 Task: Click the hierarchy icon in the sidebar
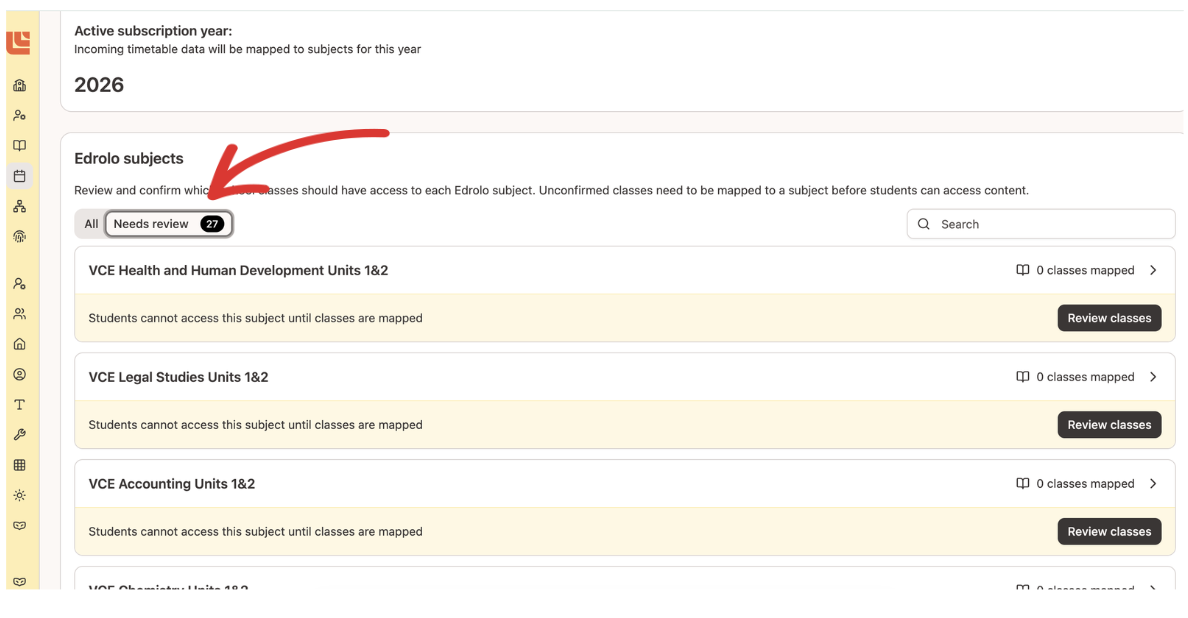(18, 205)
